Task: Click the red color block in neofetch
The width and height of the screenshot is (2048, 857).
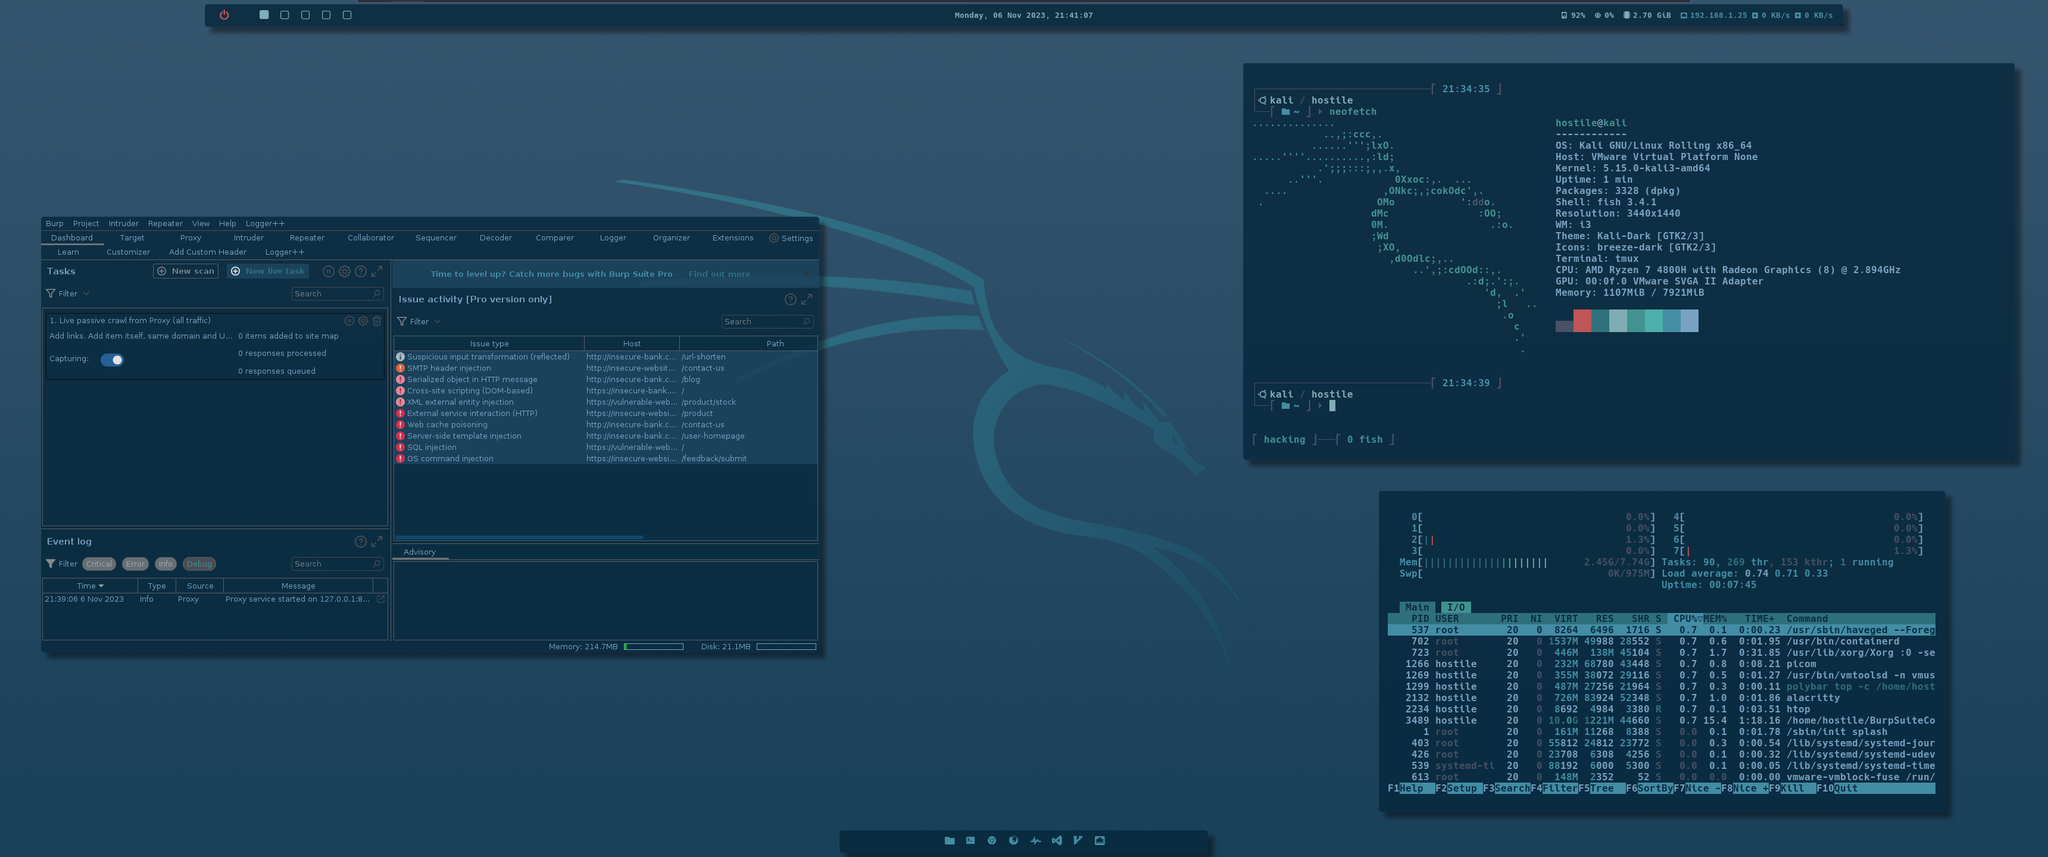Action: [x=1582, y=321]
